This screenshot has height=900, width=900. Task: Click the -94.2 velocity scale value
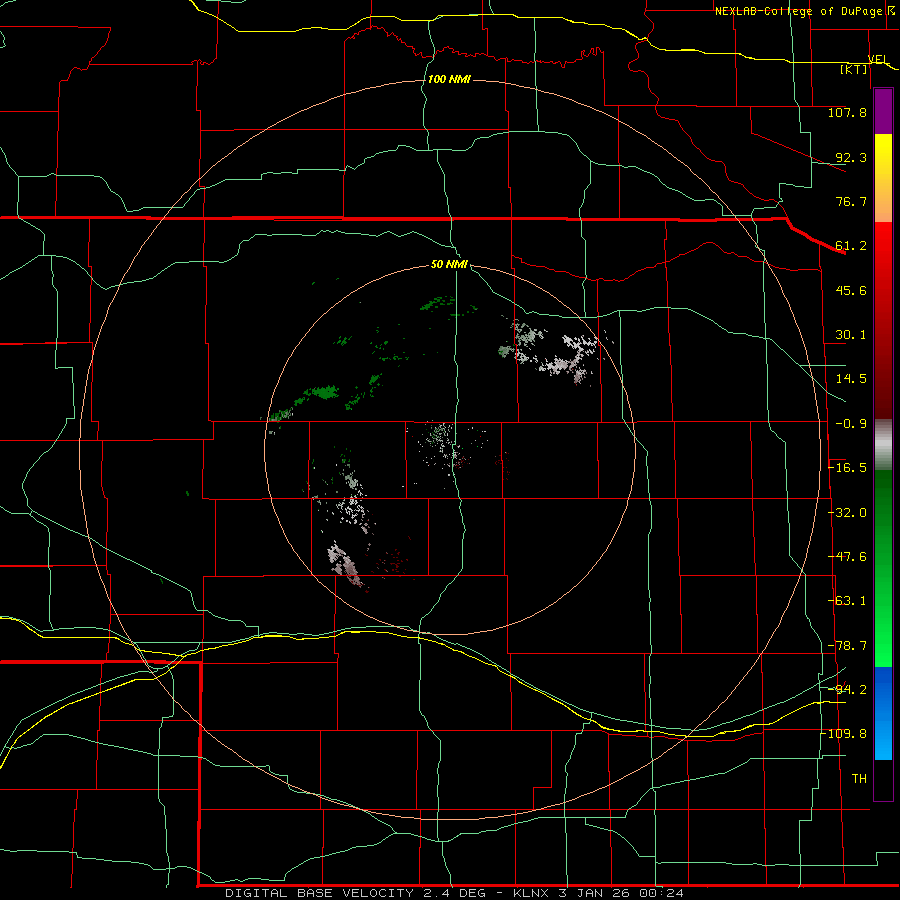click(847, 690)
